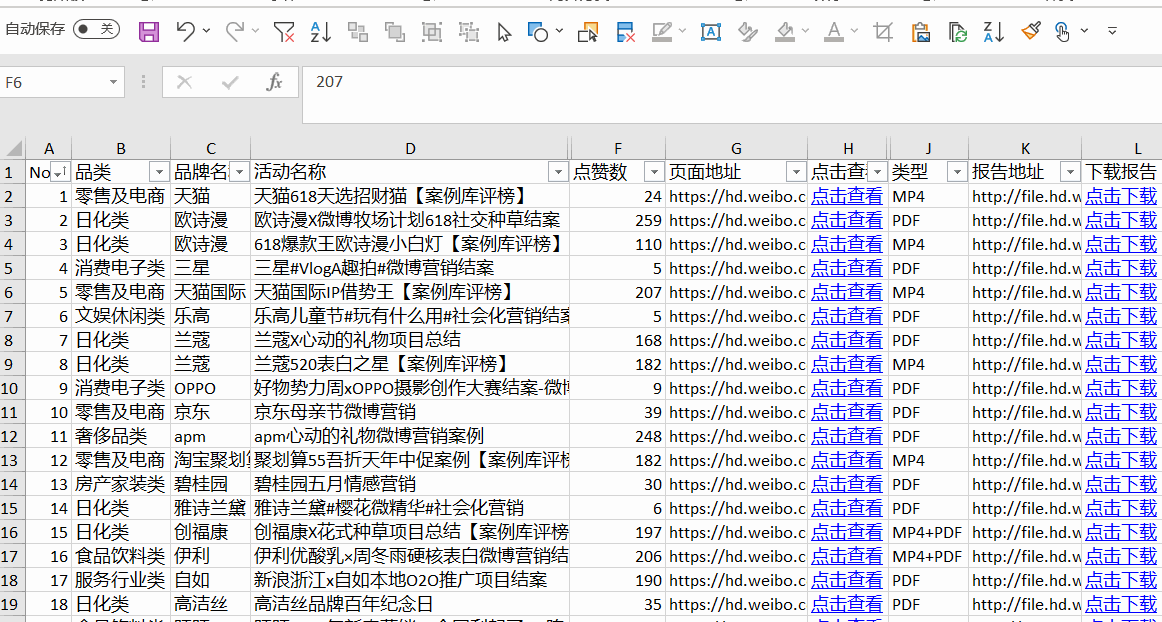Open the outline color dropdown arrow
The image size is (1162, 622).
[x=682, y=31]
